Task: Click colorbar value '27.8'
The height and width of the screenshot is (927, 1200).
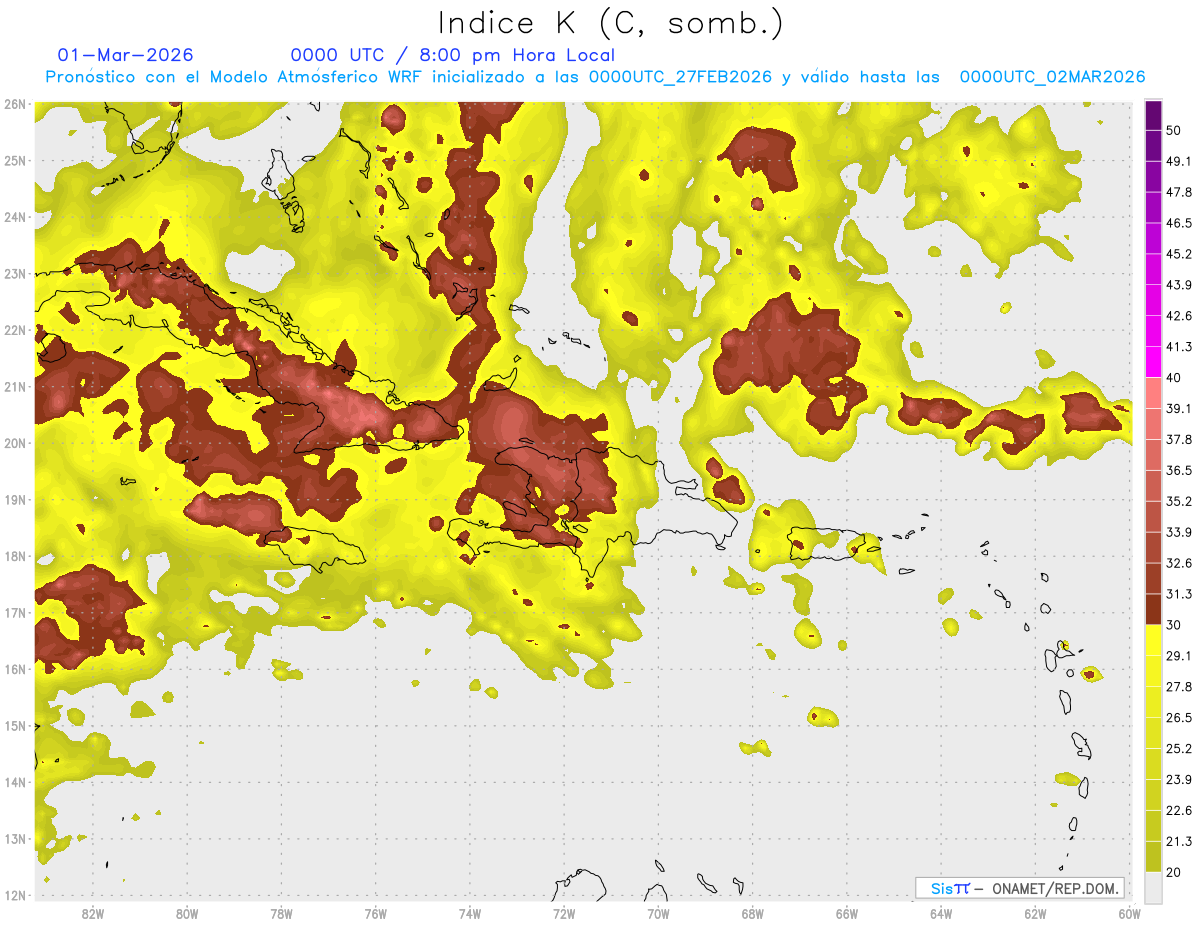Action: [1178, 687]
